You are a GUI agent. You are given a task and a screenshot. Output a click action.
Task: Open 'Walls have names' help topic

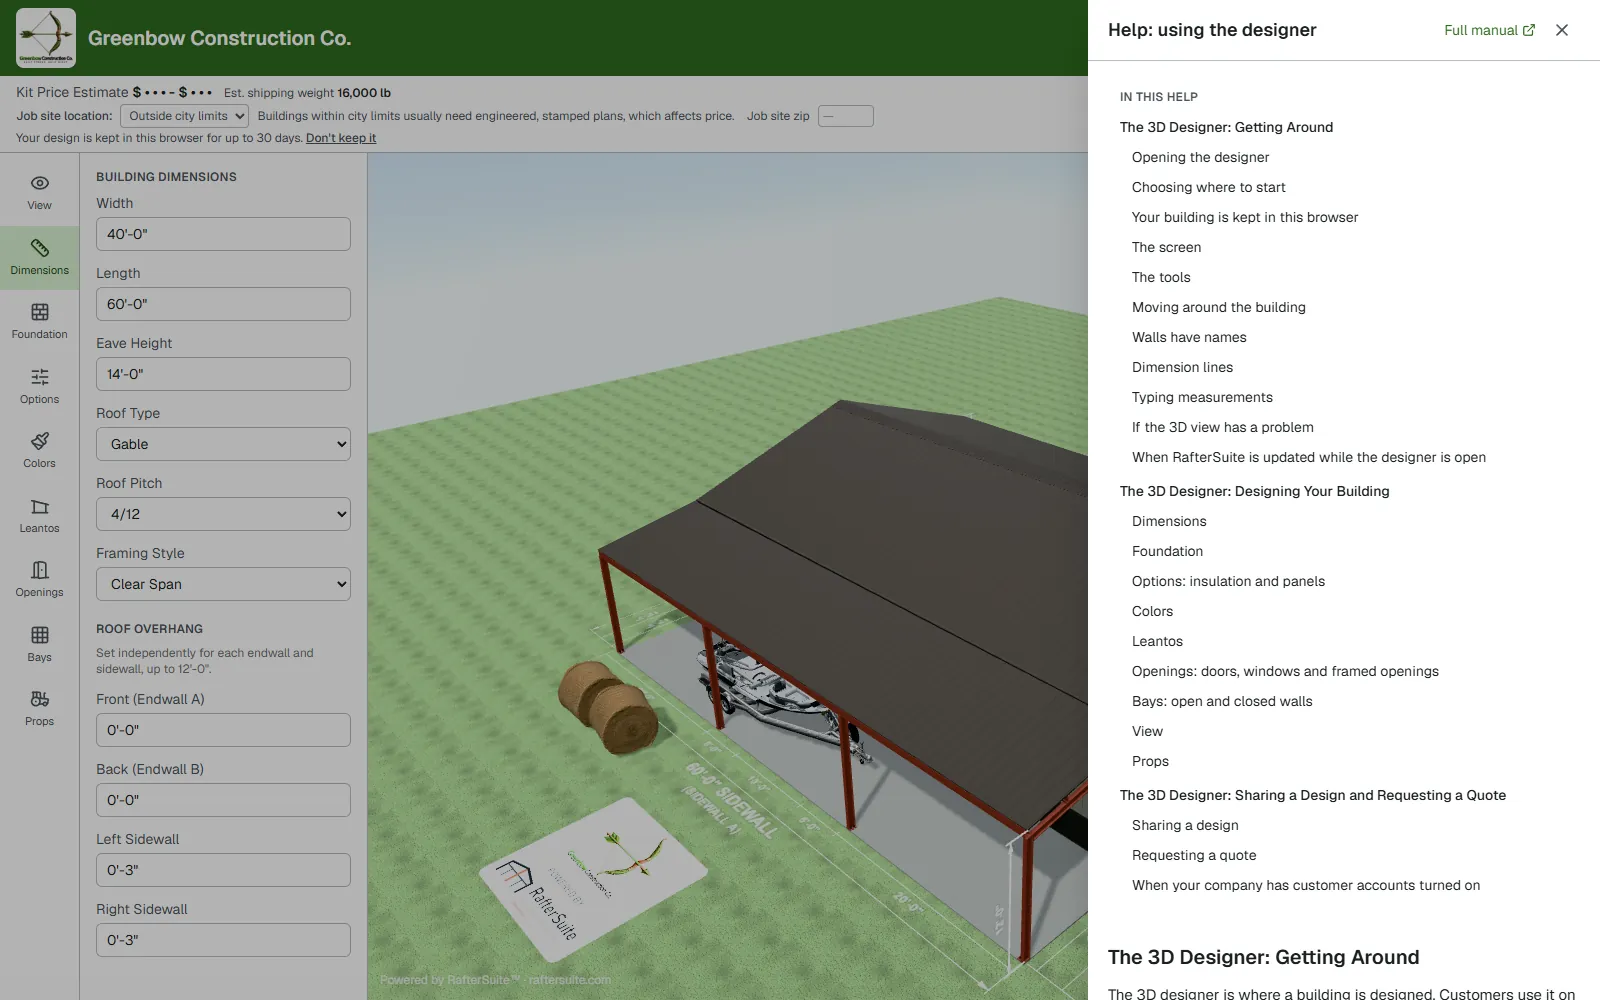click(1189, 337)
